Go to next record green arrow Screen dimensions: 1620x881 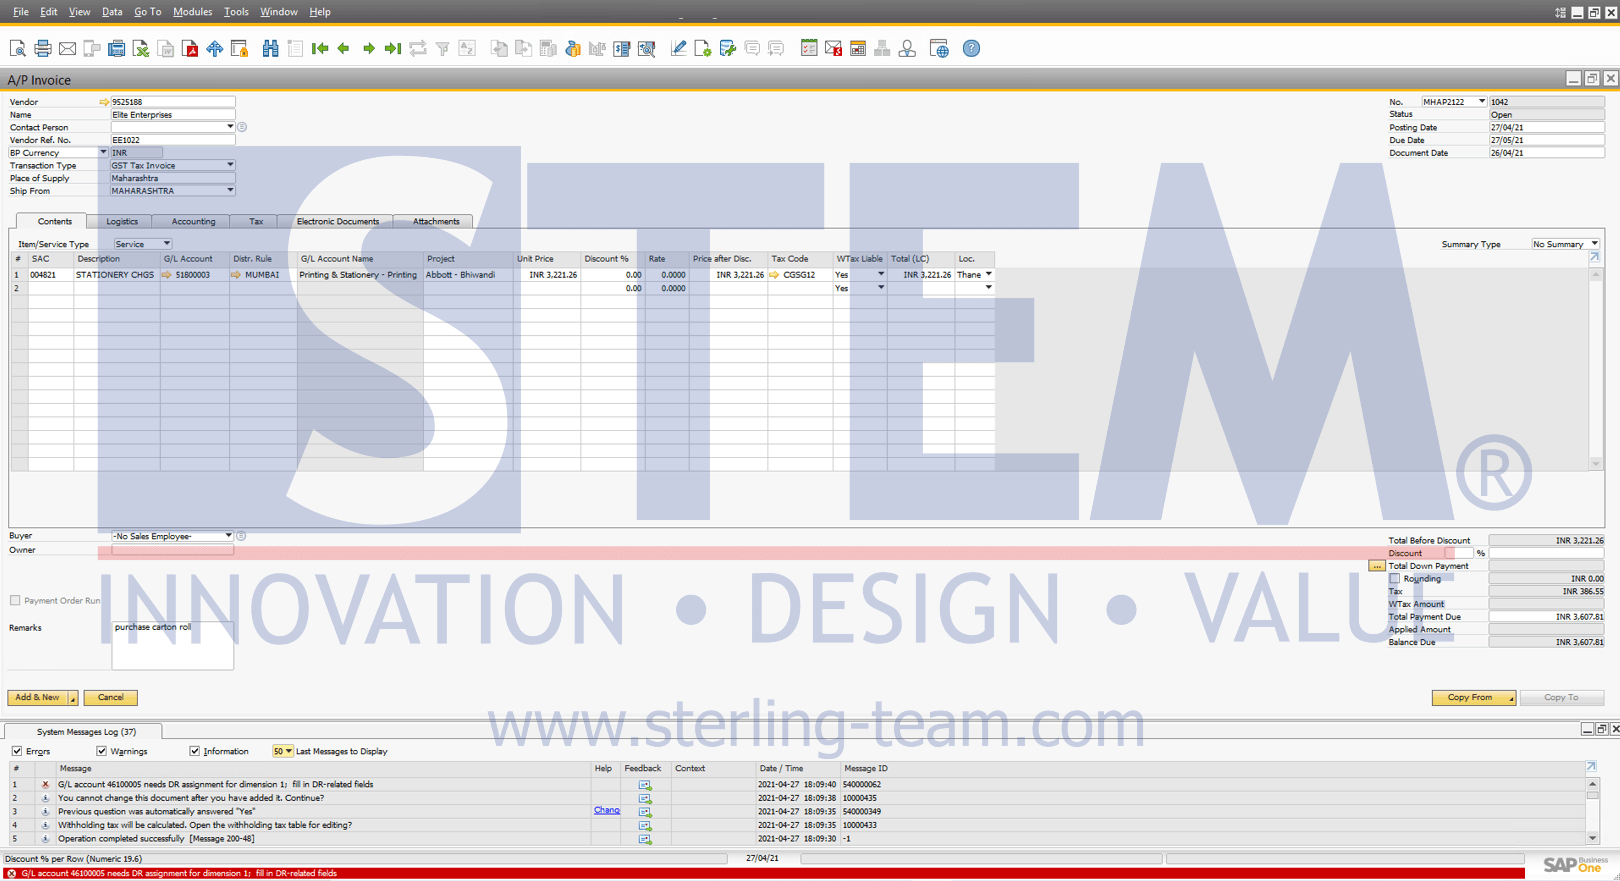[369, 49]
